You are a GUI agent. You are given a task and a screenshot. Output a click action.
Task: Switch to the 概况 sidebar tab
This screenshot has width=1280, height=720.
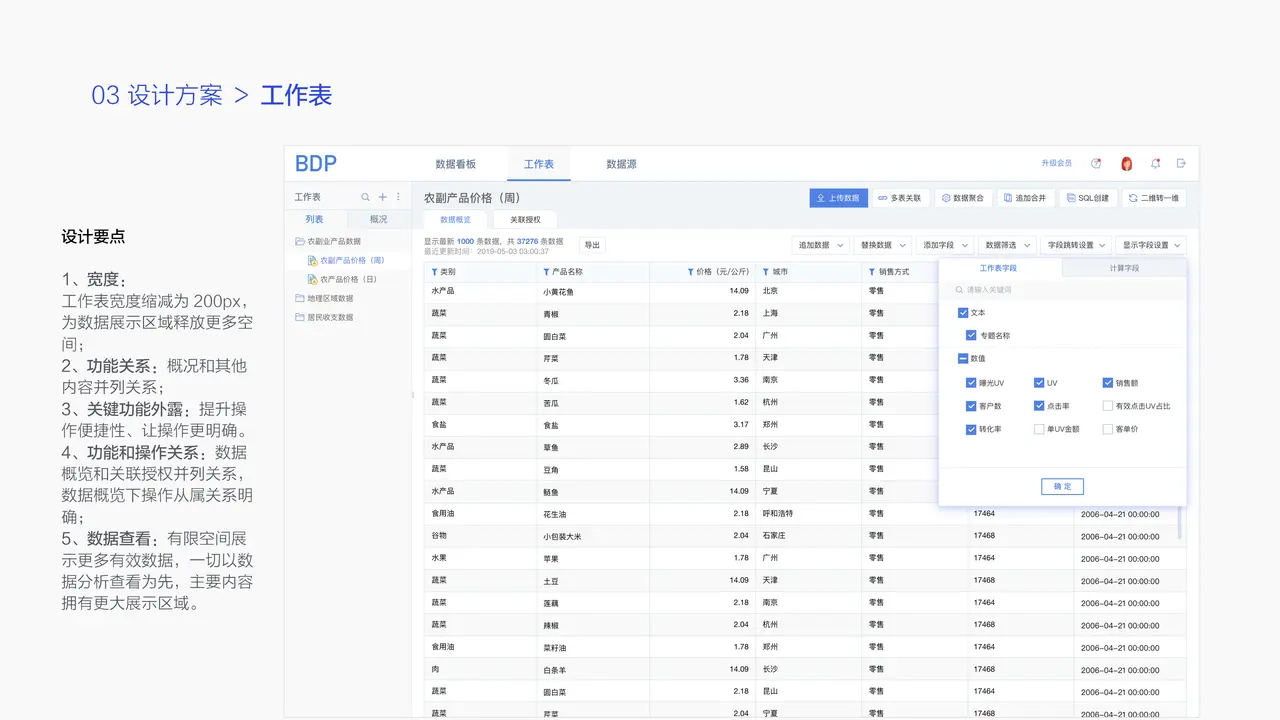coord(378,219)
